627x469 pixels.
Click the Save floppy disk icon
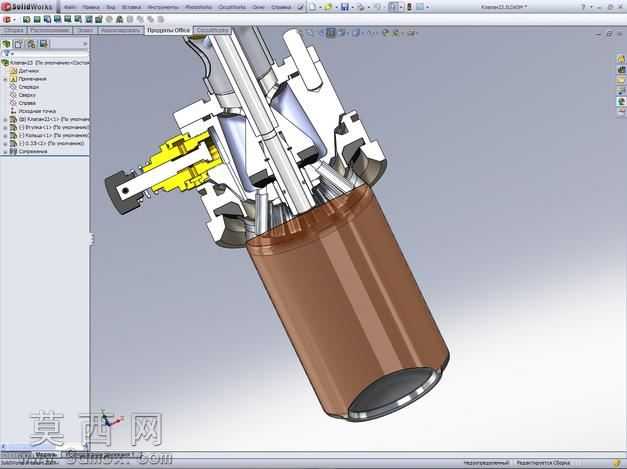tap(345, 7)
